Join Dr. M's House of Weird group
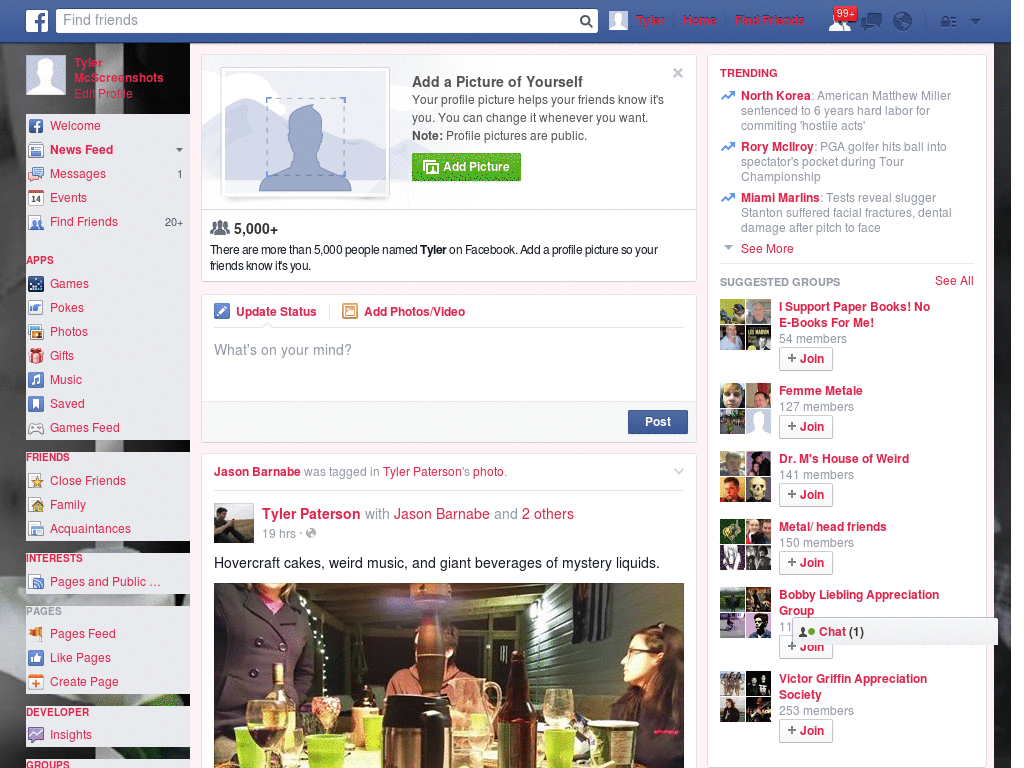1024x768 pixels. click(806, 494)
